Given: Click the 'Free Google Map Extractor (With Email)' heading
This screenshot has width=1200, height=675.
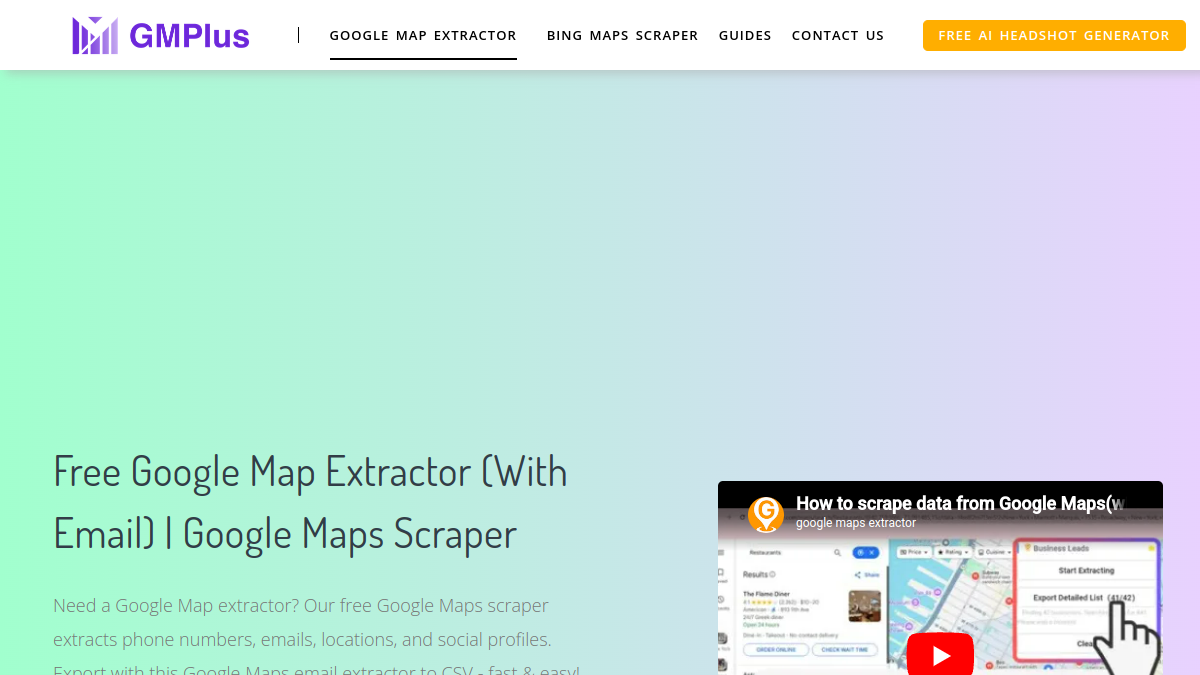Looking at the screenshot, I should pos(310,502).
